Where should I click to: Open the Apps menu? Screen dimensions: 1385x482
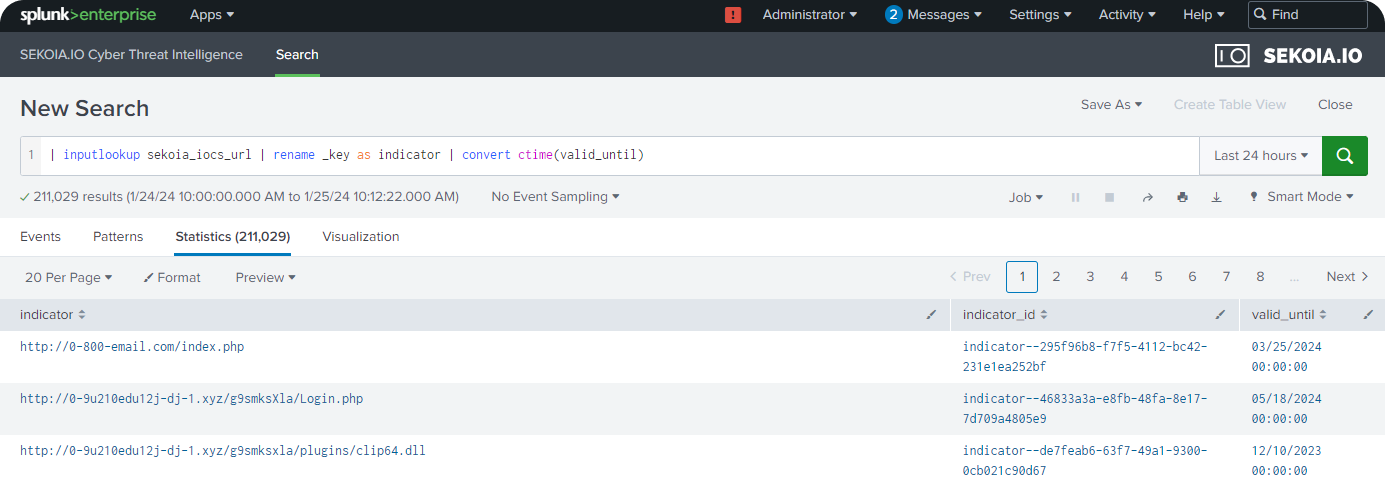pyautogui.click(x=212, y=15)
